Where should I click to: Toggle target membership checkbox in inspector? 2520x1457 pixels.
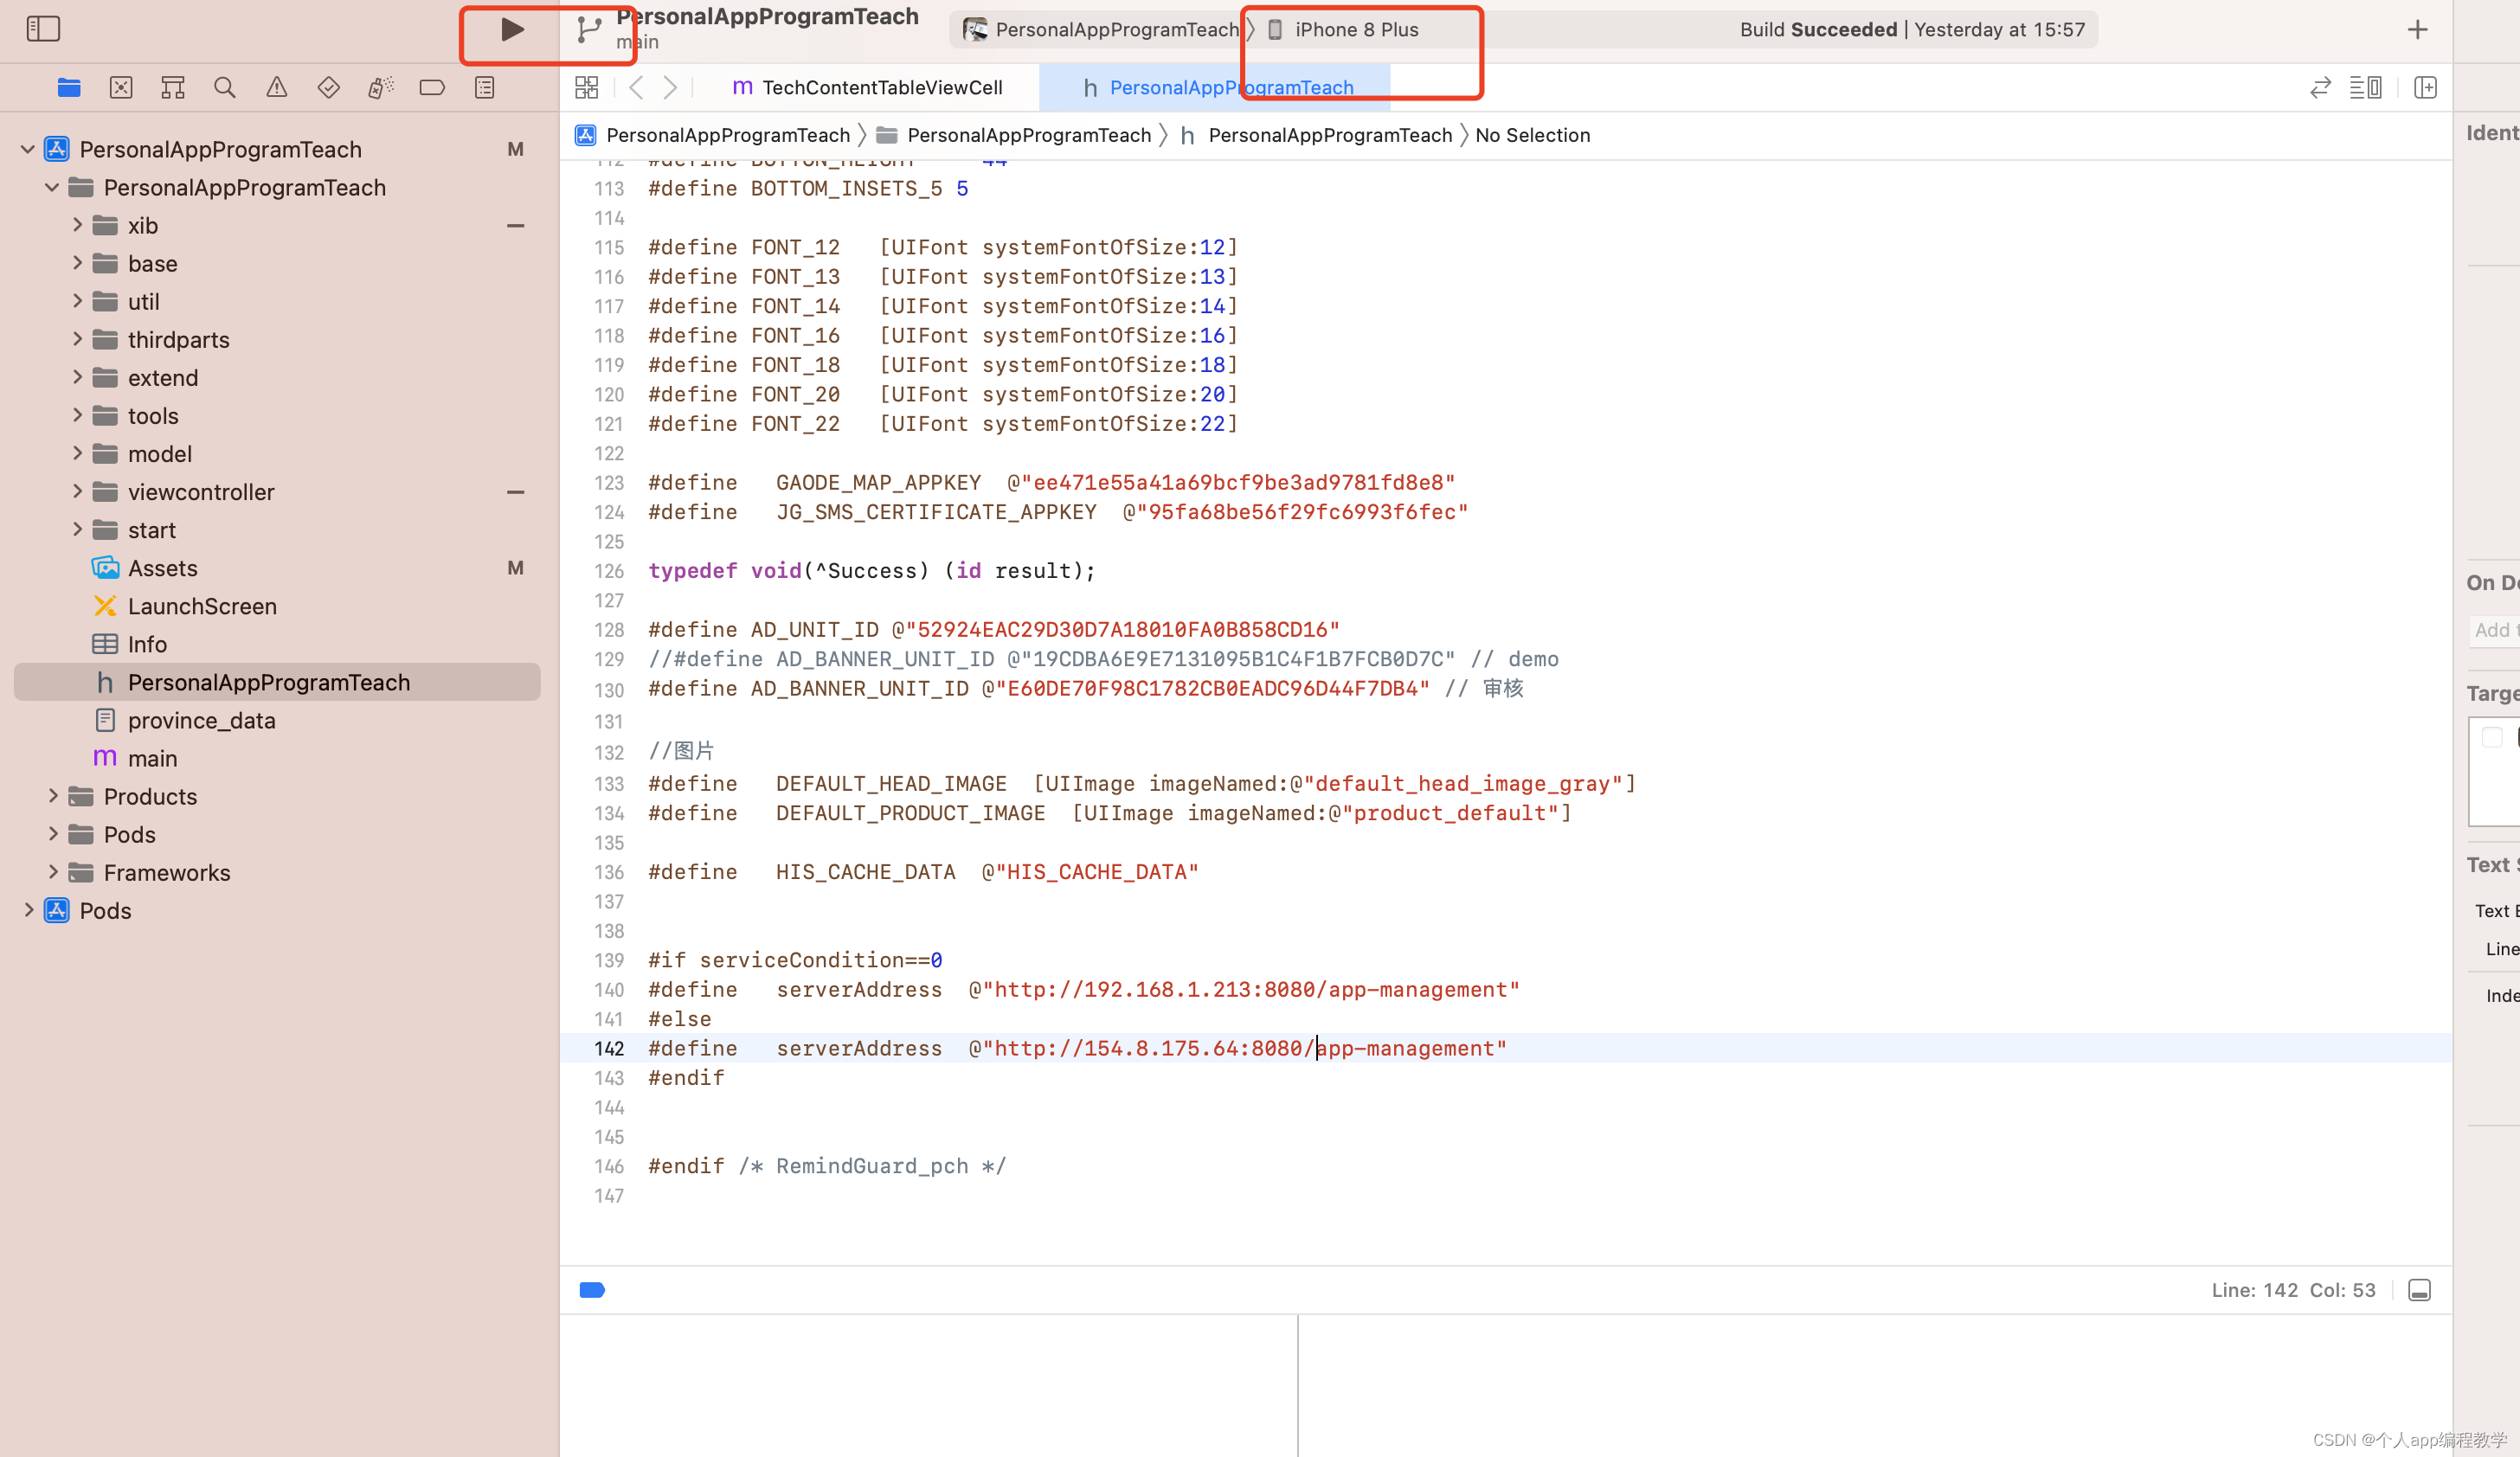pos(2492,737)
